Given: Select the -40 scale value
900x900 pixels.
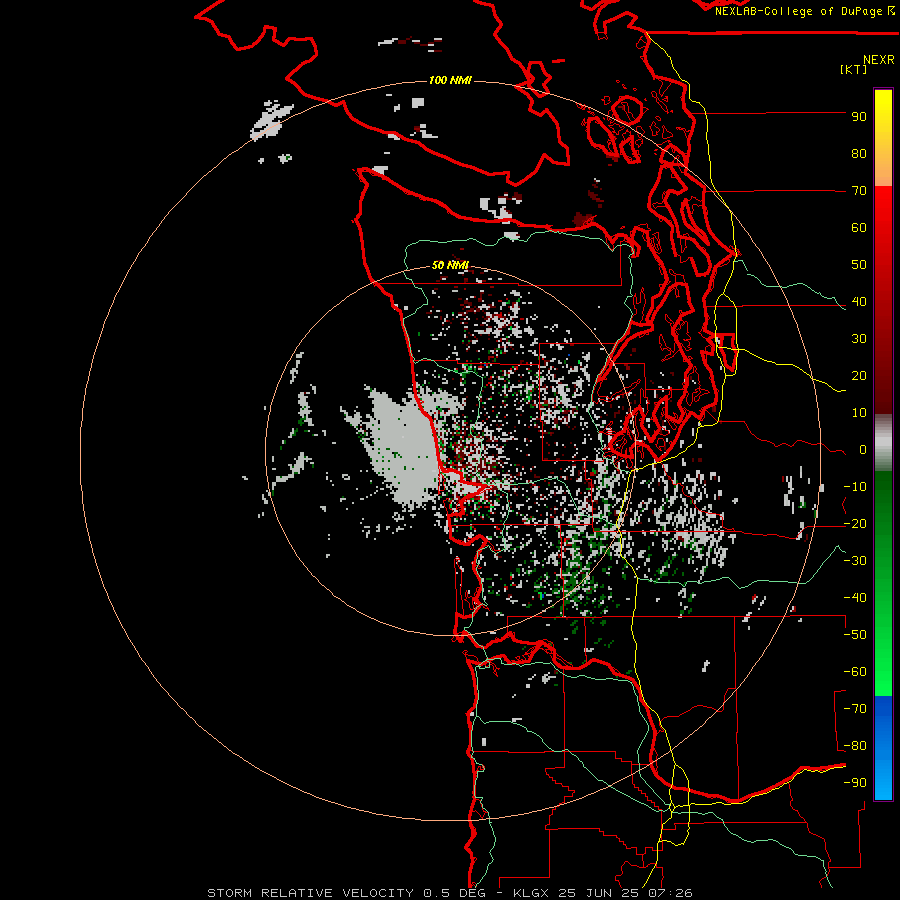Looking at the screenshot, I should [855, 598].
